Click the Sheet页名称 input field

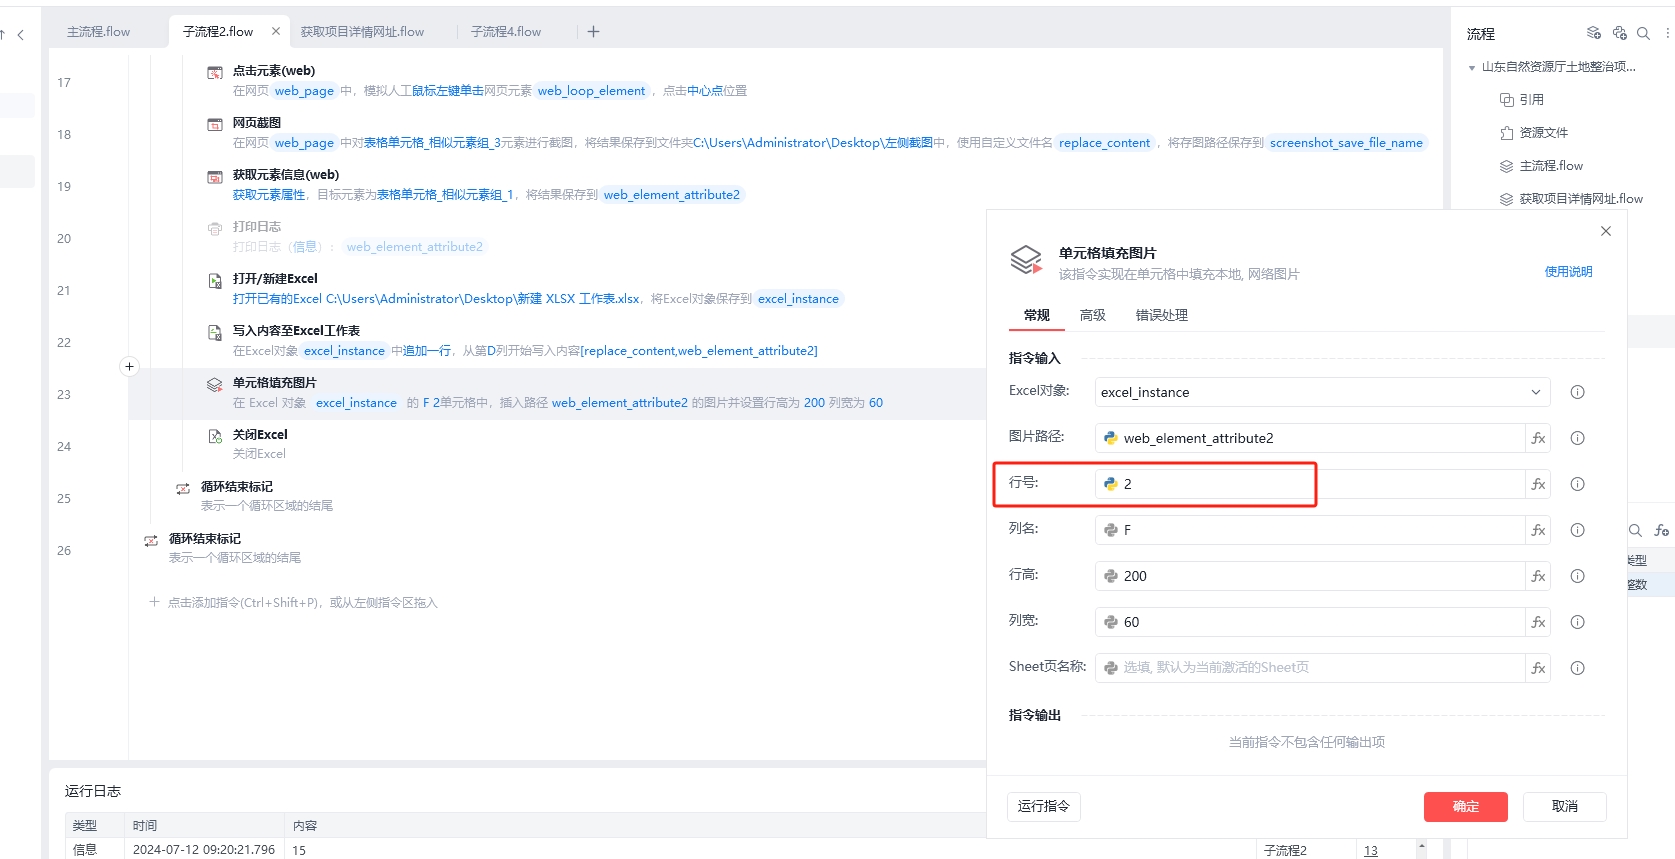click(x=1310, y=668)
